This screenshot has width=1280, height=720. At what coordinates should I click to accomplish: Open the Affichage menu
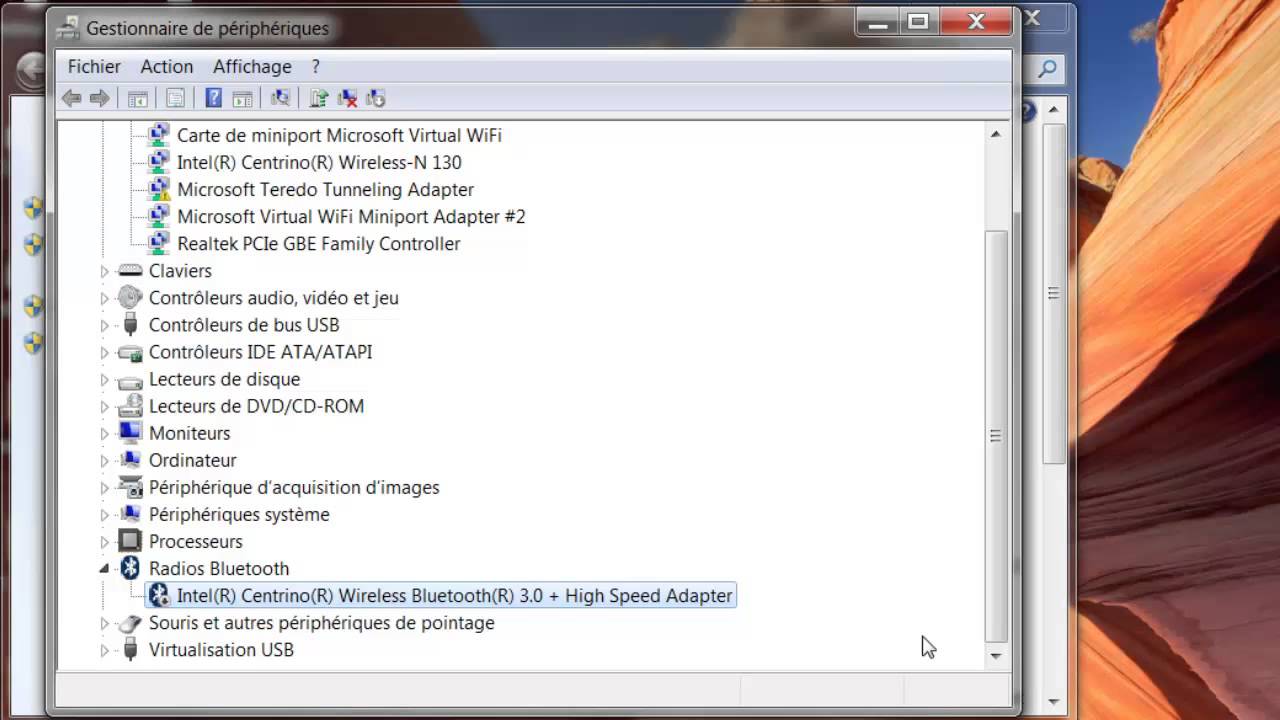tap(252, 66)
